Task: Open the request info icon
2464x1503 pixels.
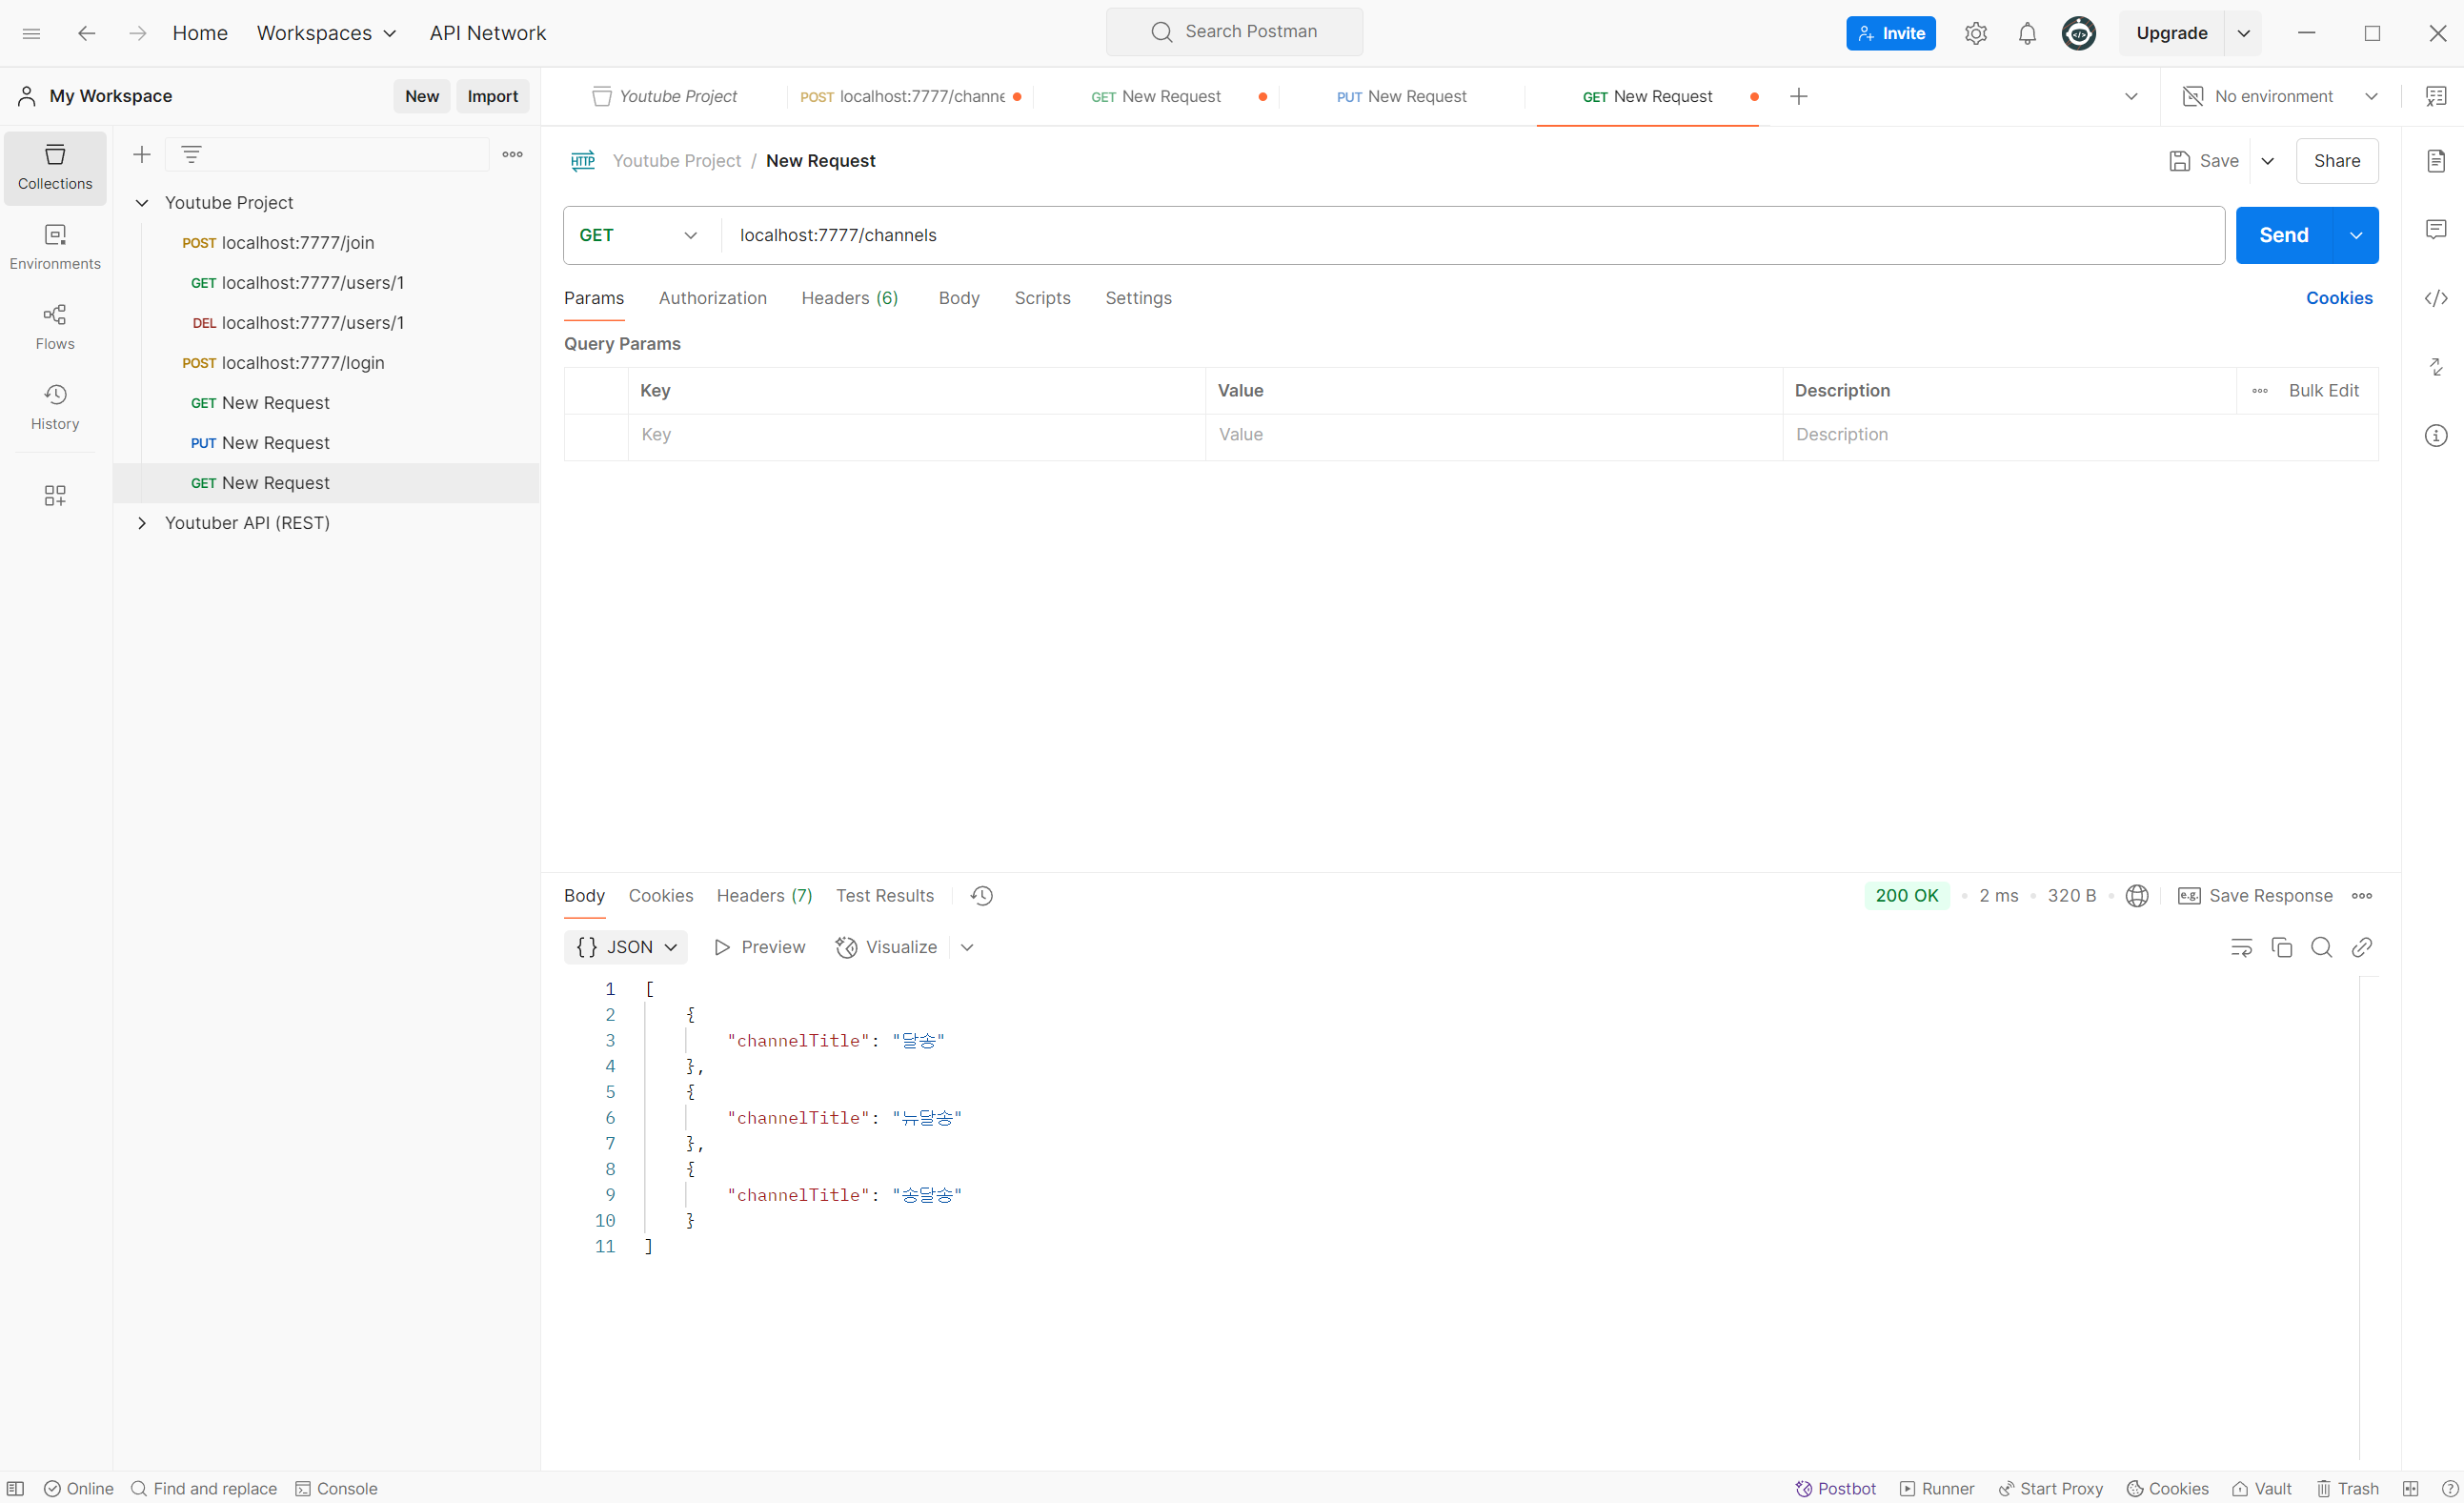Action: point(2436,435)
